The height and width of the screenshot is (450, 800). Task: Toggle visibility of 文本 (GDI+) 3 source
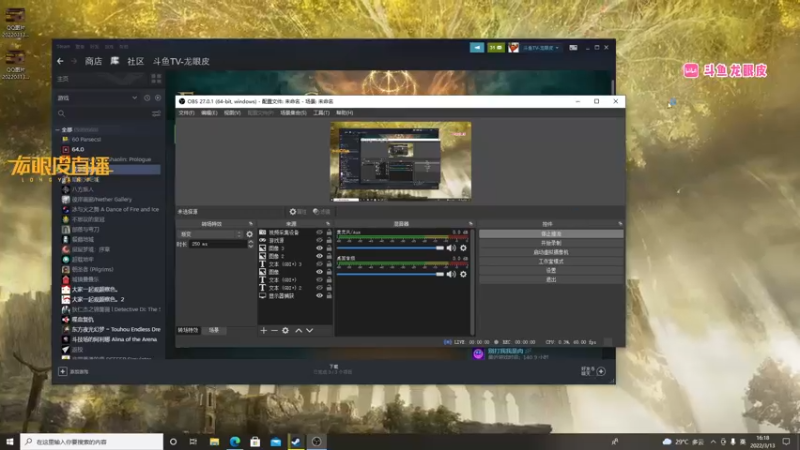pos(319,264)
